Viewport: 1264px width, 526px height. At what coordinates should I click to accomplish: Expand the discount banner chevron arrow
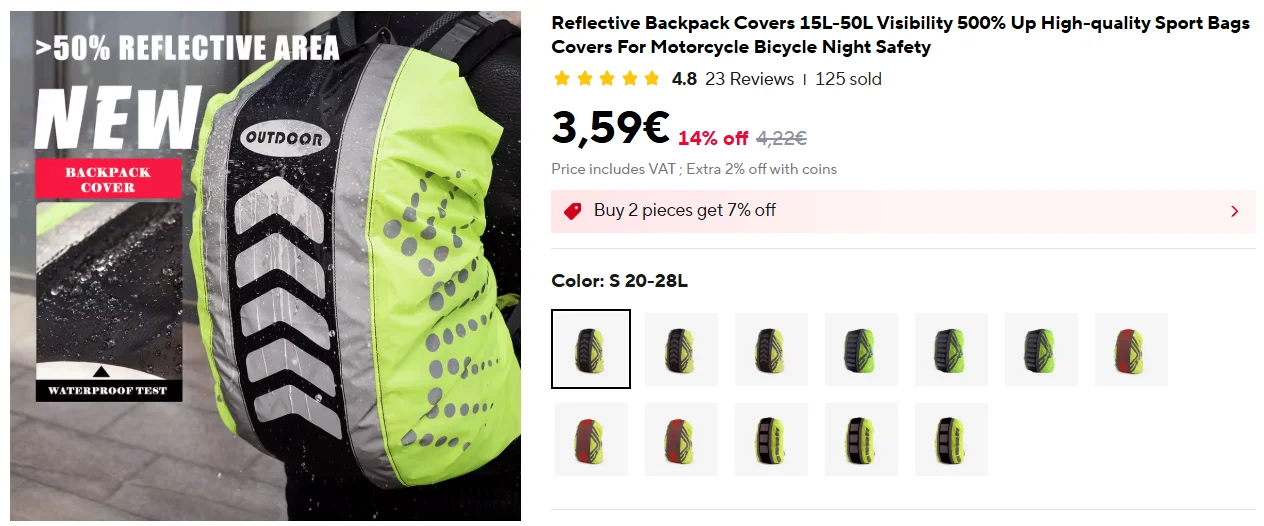(x=1234, y=211)
